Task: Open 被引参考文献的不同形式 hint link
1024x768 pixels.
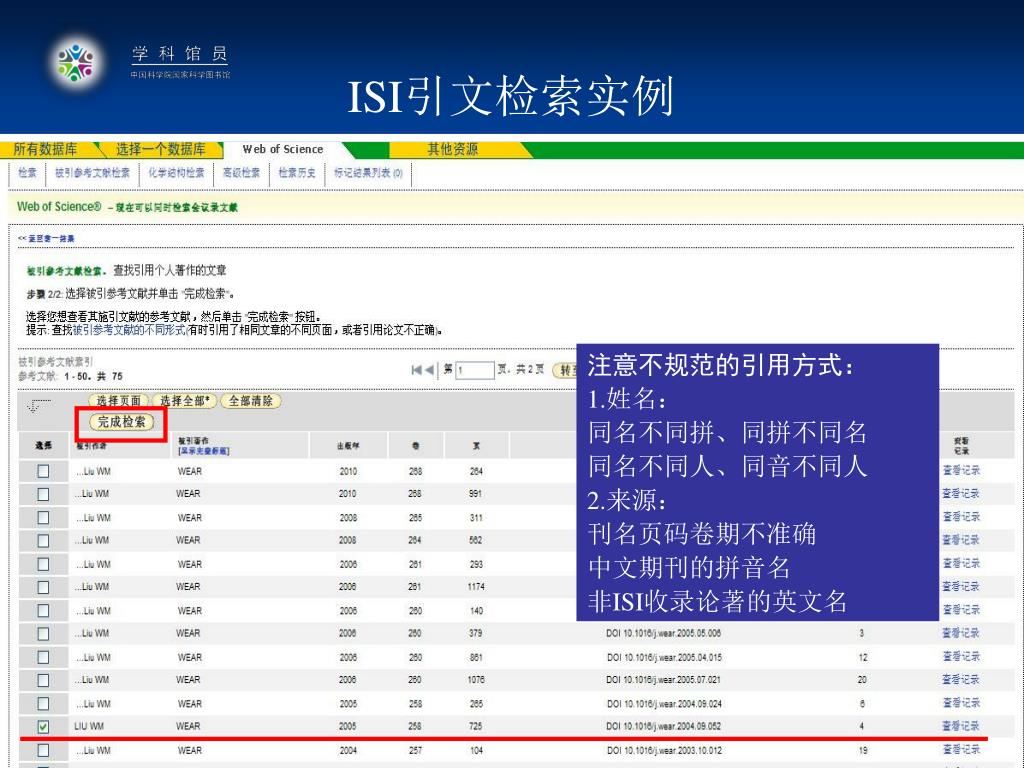Action: [x=129, y=330]
